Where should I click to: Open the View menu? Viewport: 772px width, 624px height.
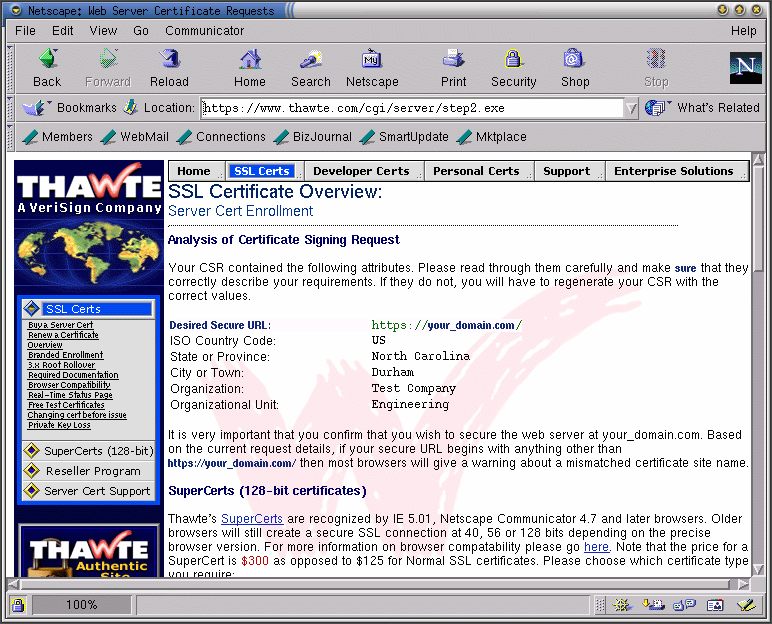pyautogui.click(x=103, y=31)
